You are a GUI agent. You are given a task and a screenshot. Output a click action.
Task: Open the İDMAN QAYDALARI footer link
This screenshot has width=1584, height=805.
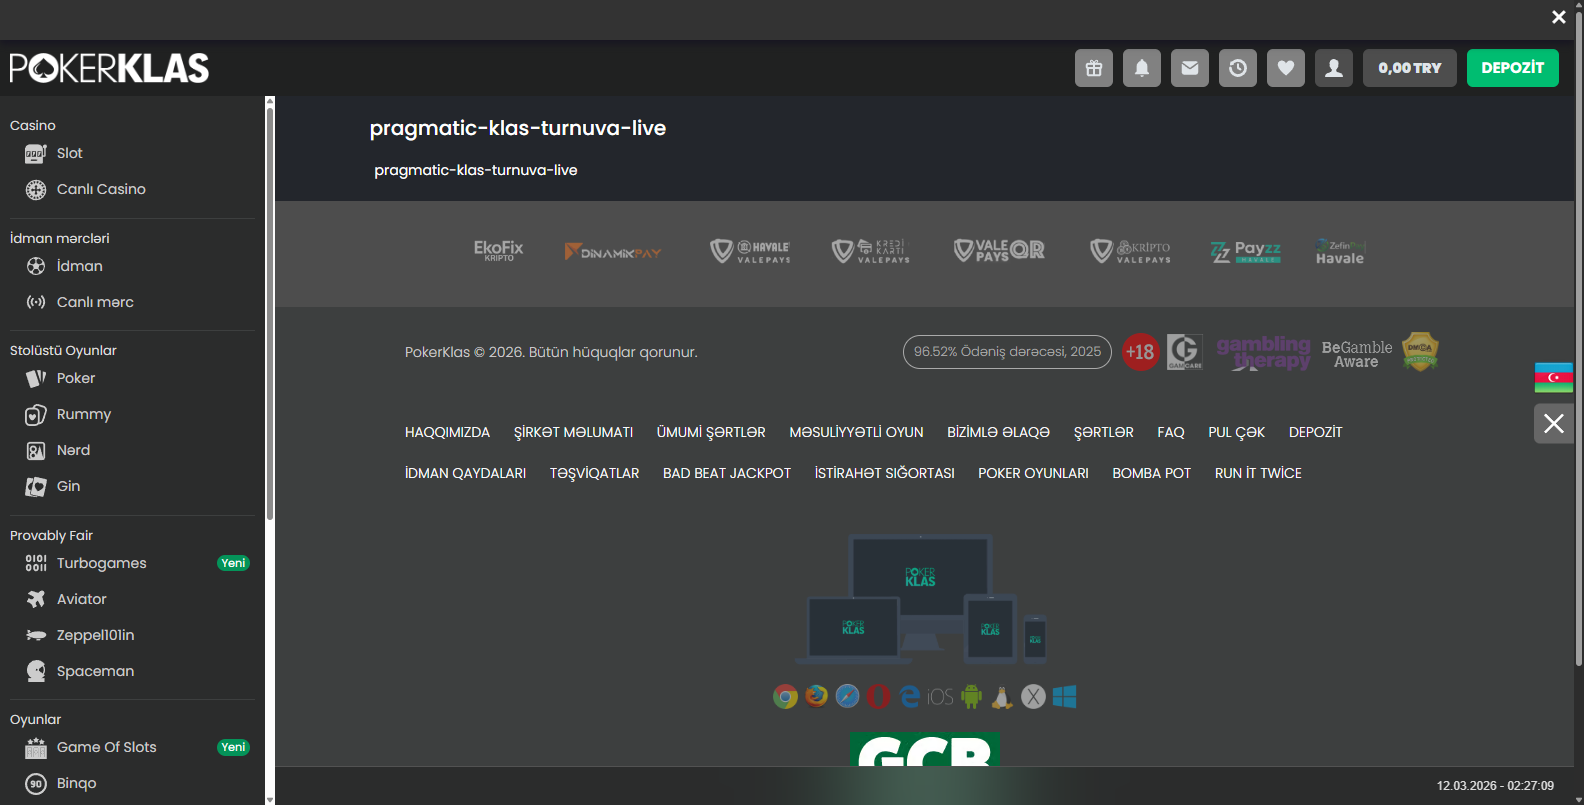coord(465,473)
